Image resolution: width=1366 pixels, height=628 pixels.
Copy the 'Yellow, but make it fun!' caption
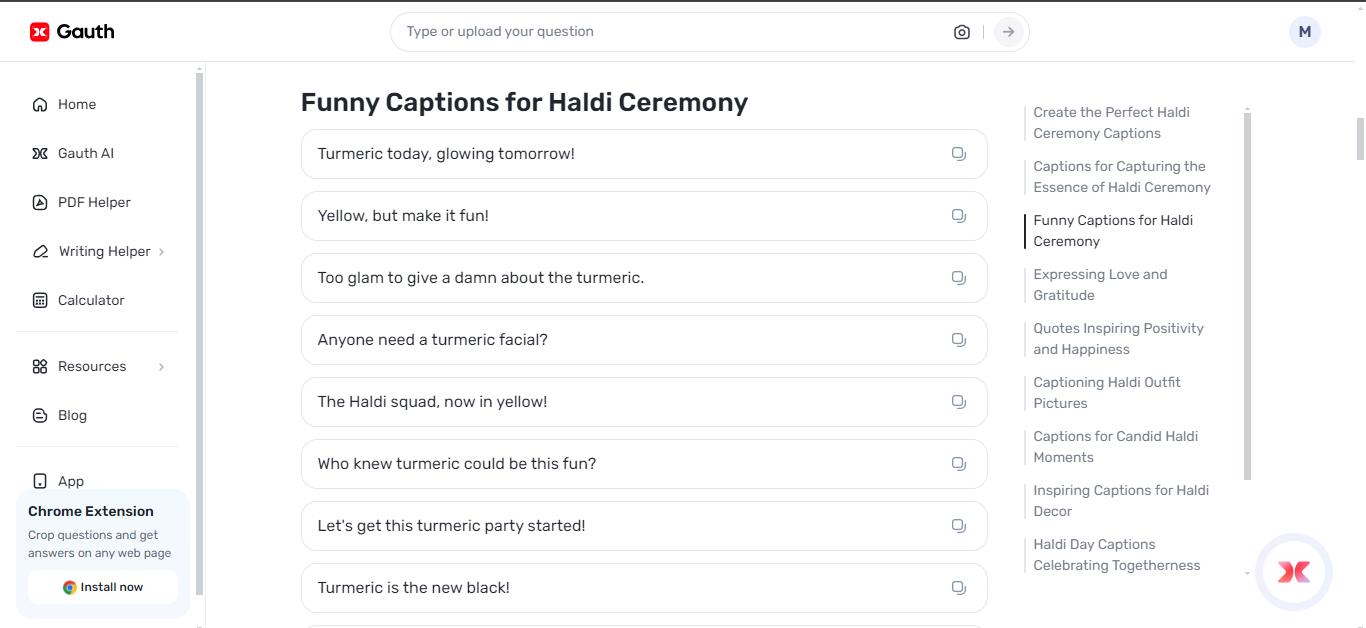(958, 215)
